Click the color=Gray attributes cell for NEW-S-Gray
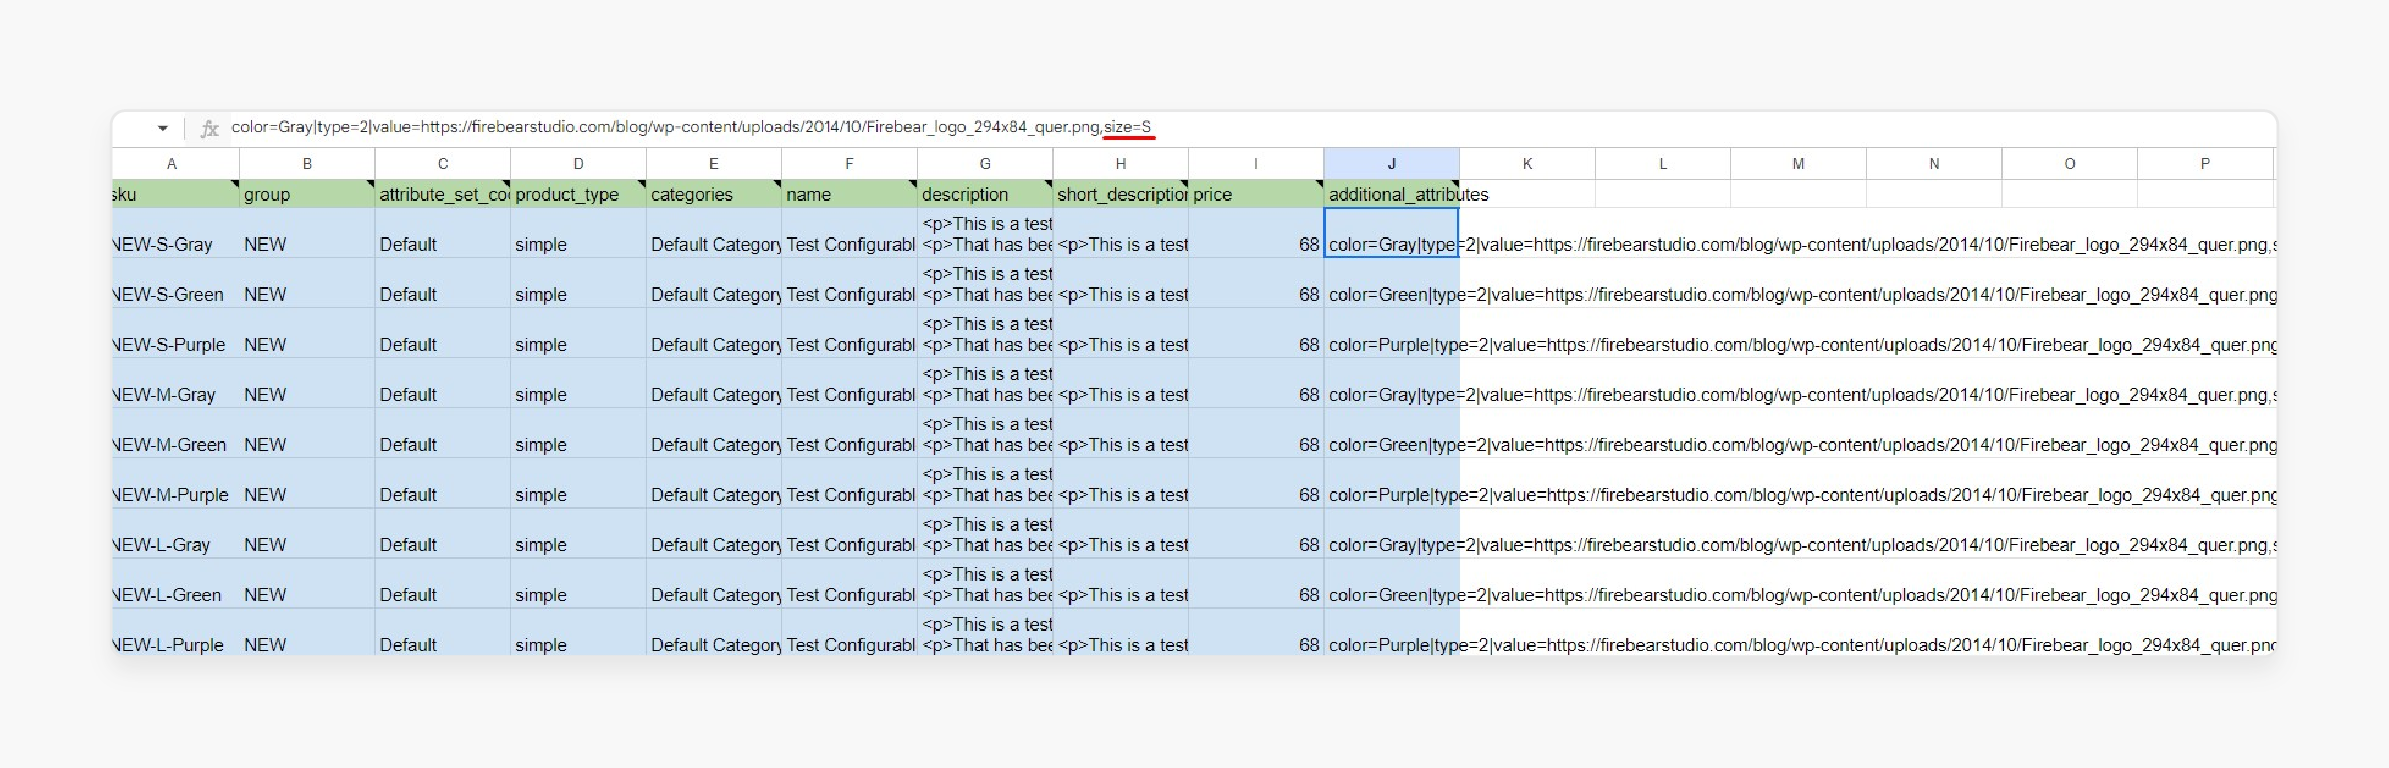Screen dimensions: 2389x768 pos(1392,233)
